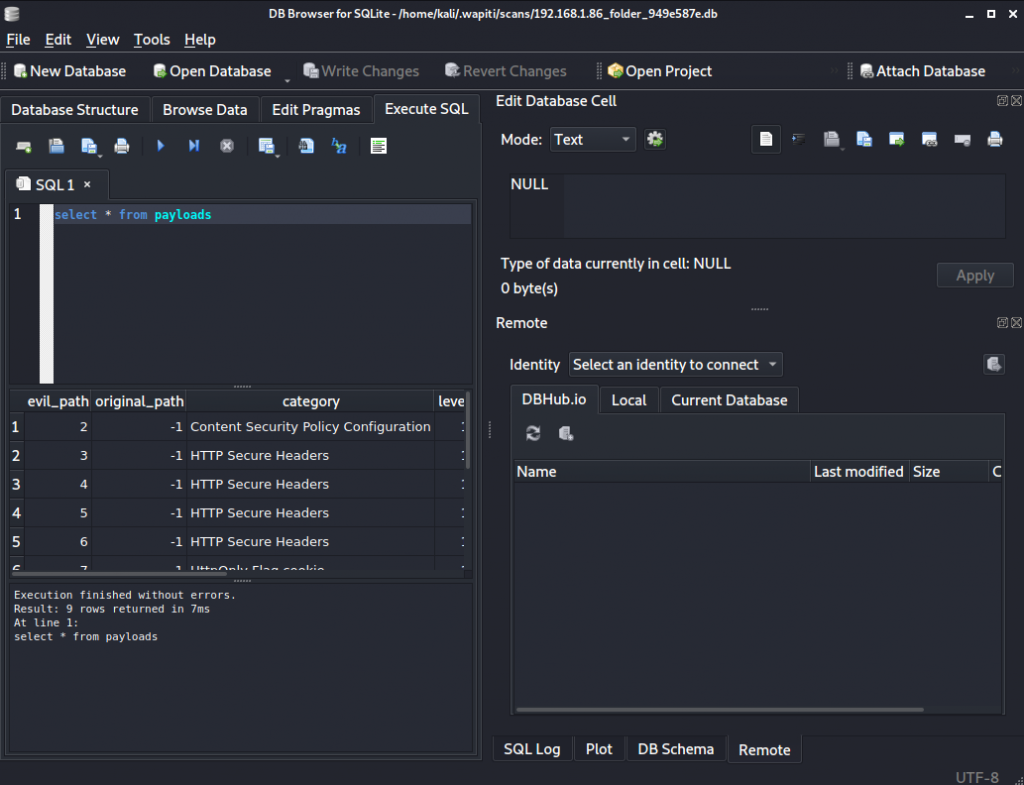
Task: Click the save results view icon
Action: 265,146
